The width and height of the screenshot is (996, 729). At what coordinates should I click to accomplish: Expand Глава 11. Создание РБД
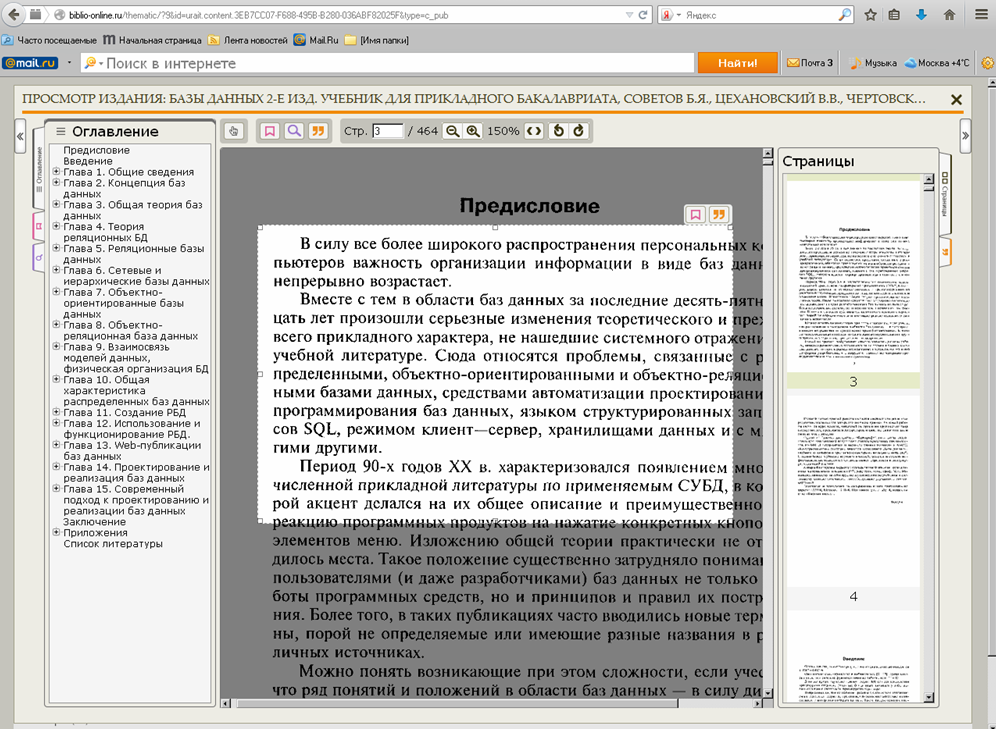click(x=57, y=412)
